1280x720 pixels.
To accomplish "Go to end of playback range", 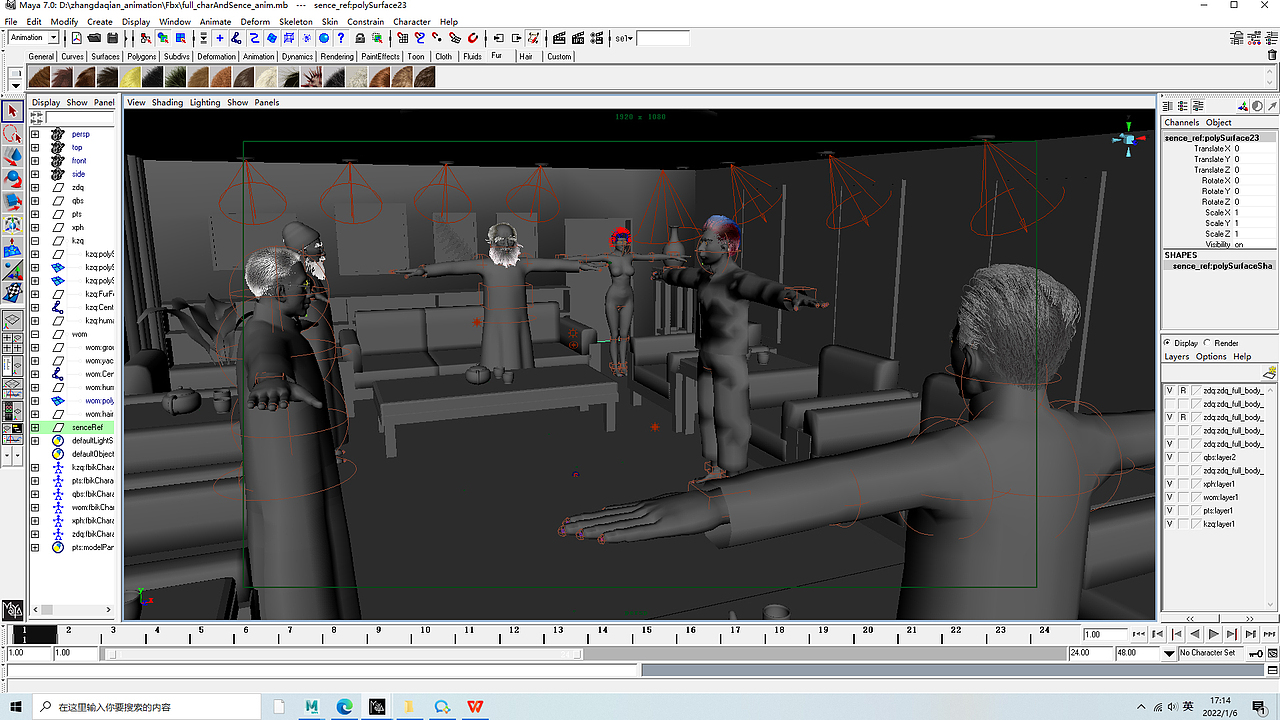I will click(x=1270, y=634).
